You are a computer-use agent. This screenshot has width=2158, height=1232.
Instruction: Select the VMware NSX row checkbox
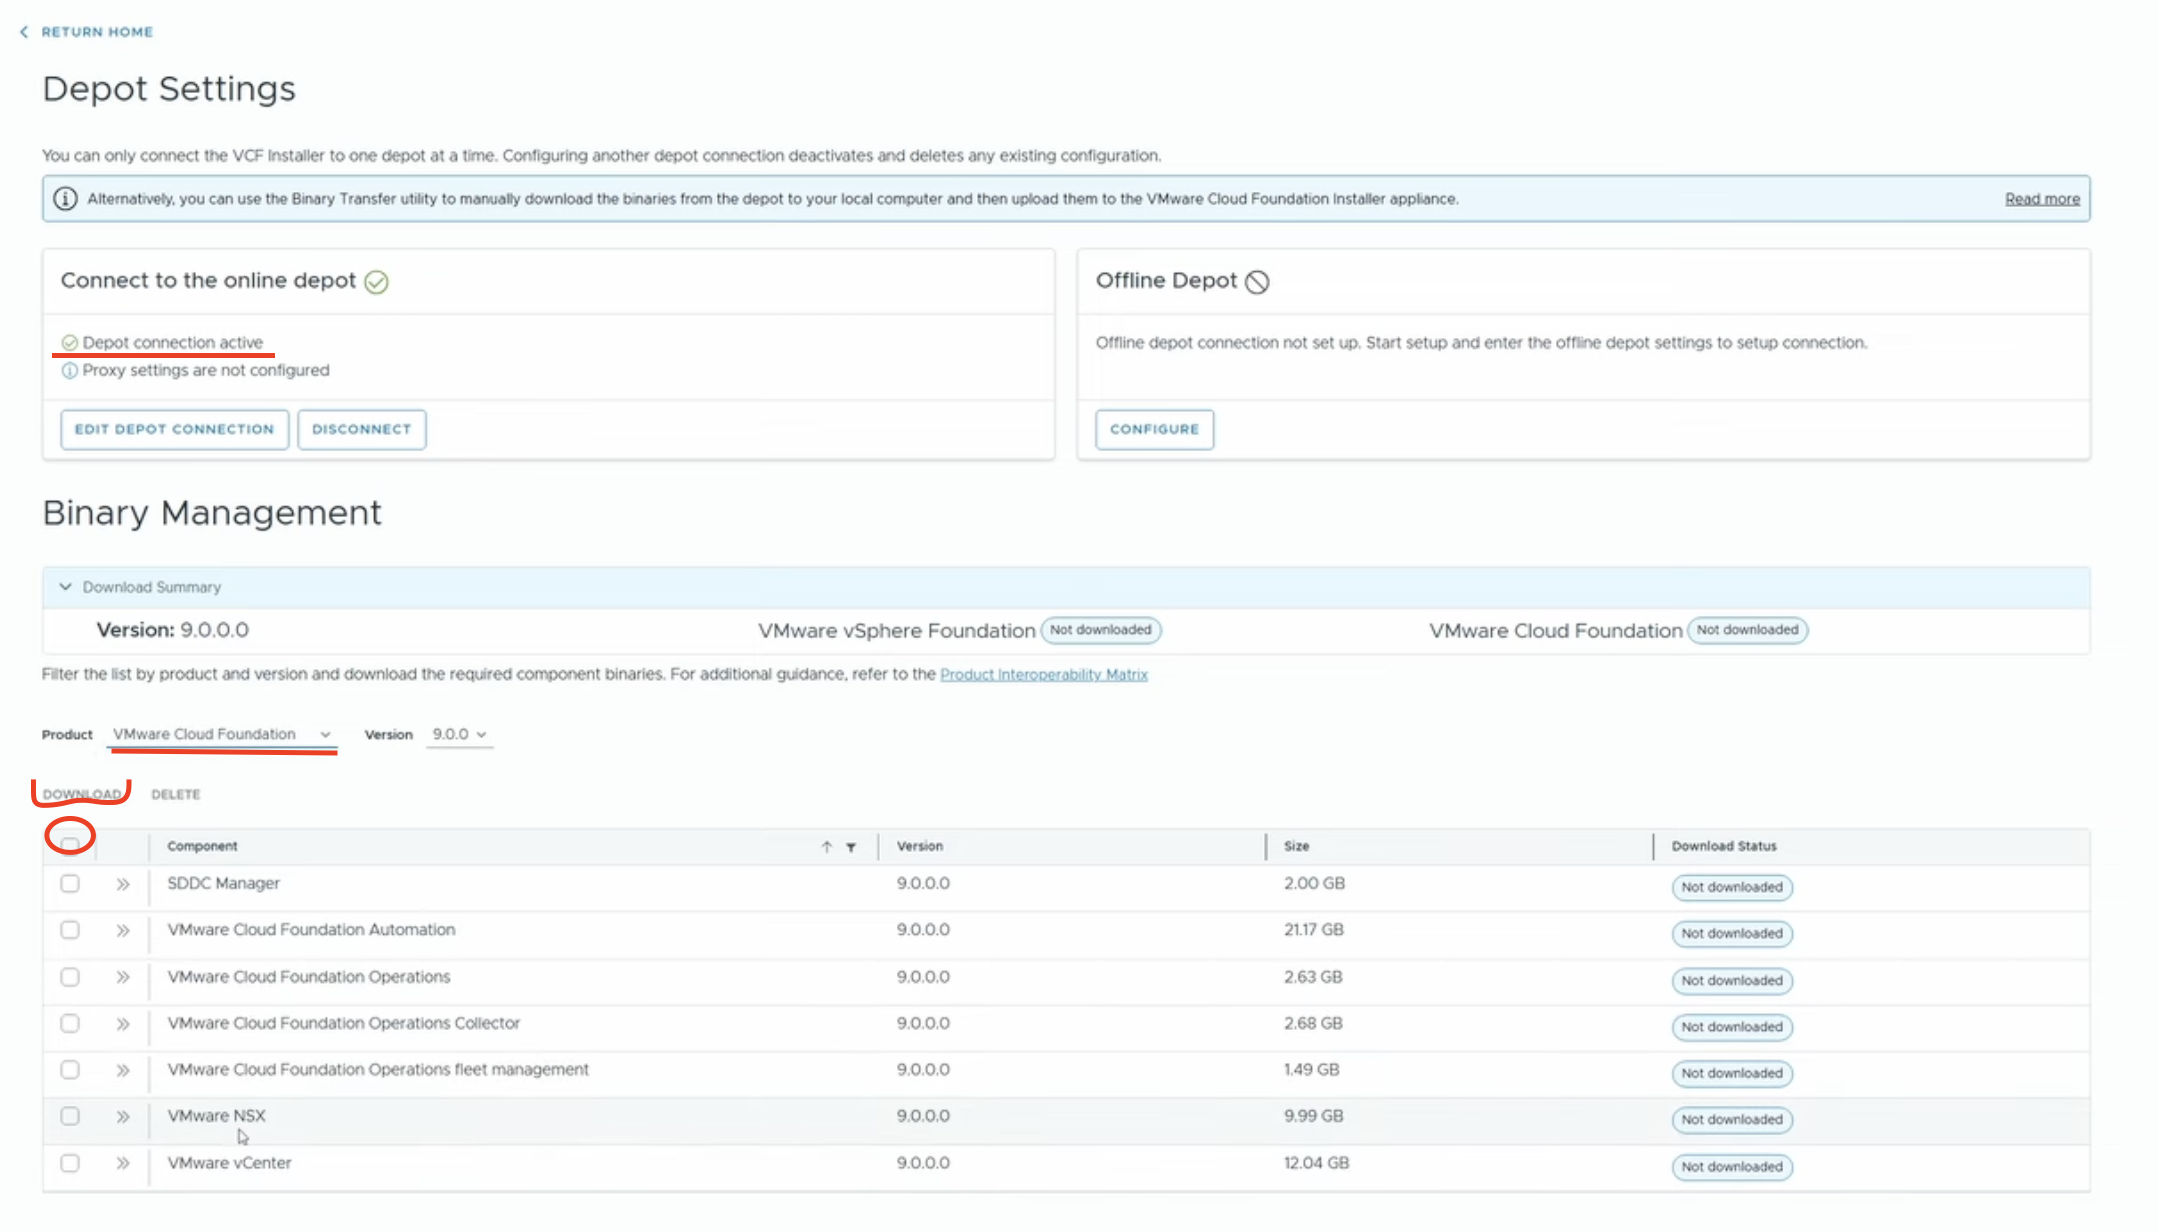pos(70,1116)
